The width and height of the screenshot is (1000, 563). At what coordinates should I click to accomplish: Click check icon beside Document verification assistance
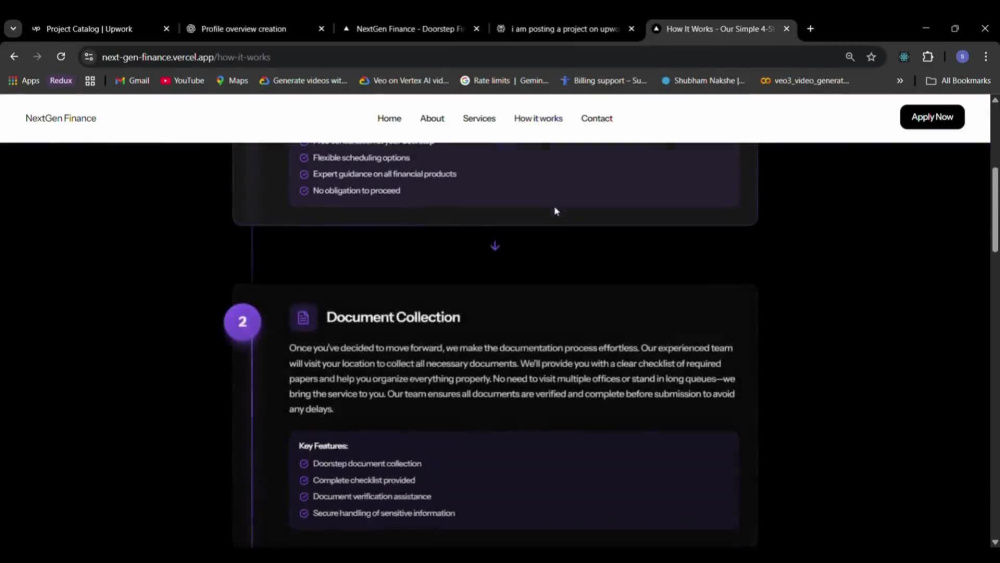304,497
